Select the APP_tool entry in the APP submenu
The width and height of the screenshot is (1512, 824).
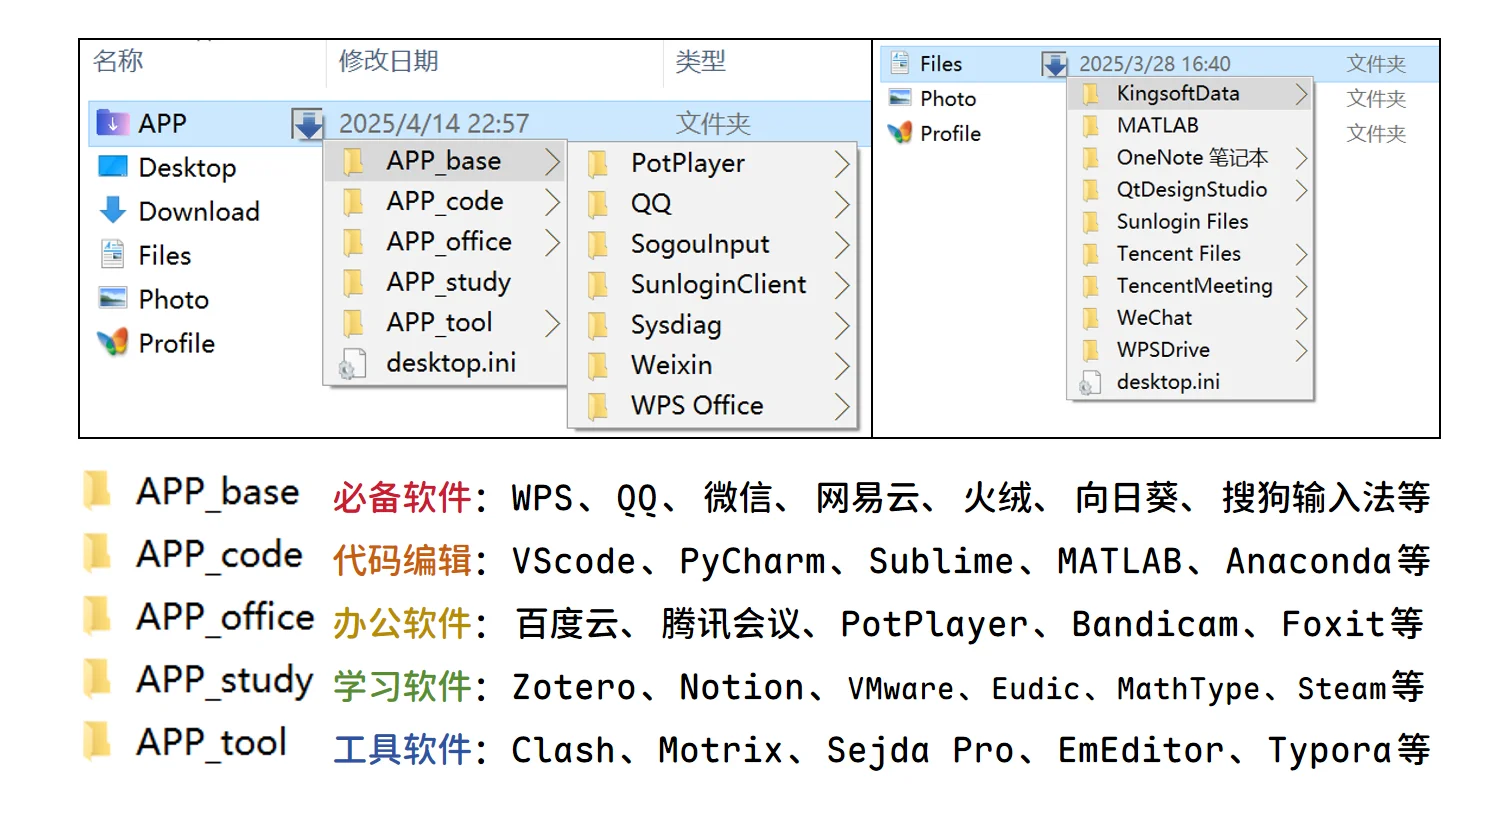click(x=446, y=323)
